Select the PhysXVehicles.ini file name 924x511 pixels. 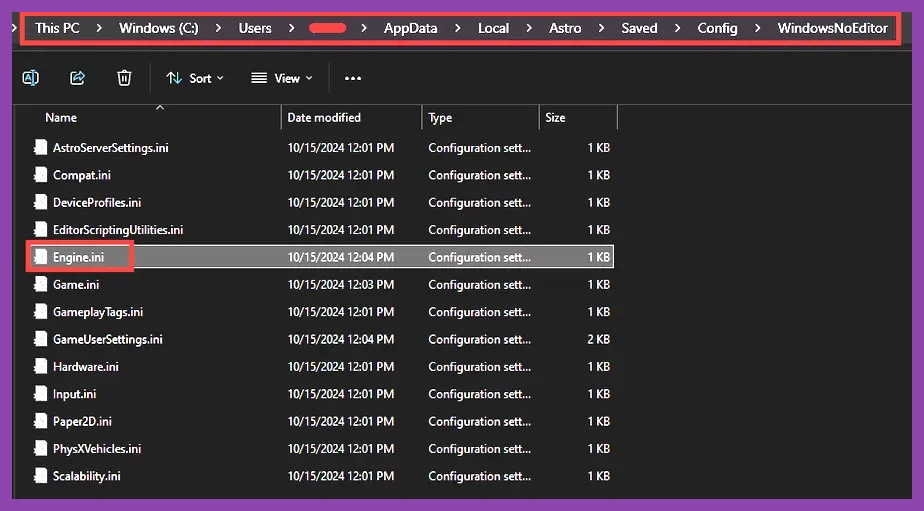tap(97, 449)
